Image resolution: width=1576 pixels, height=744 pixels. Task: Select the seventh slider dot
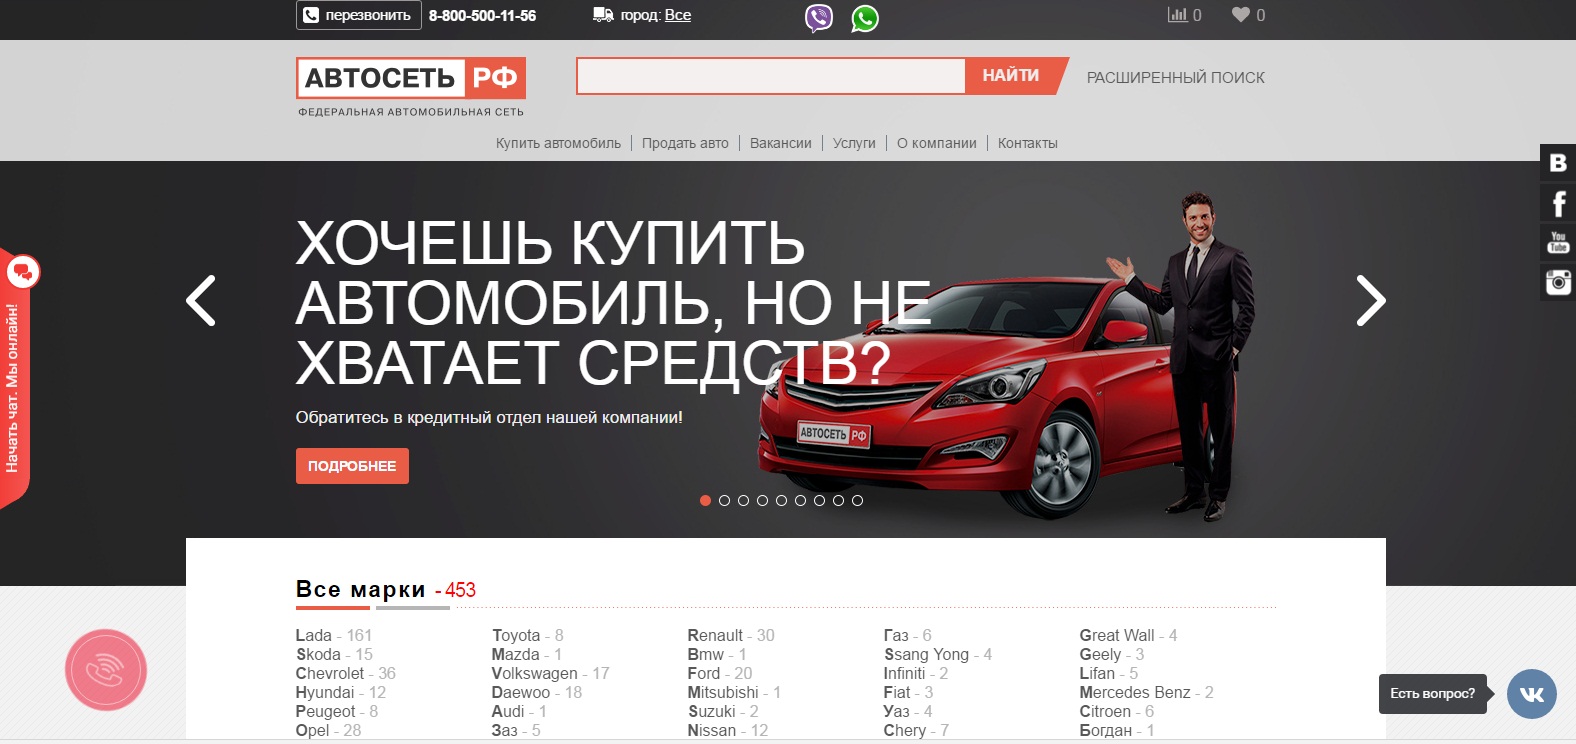tap(819, 500)
